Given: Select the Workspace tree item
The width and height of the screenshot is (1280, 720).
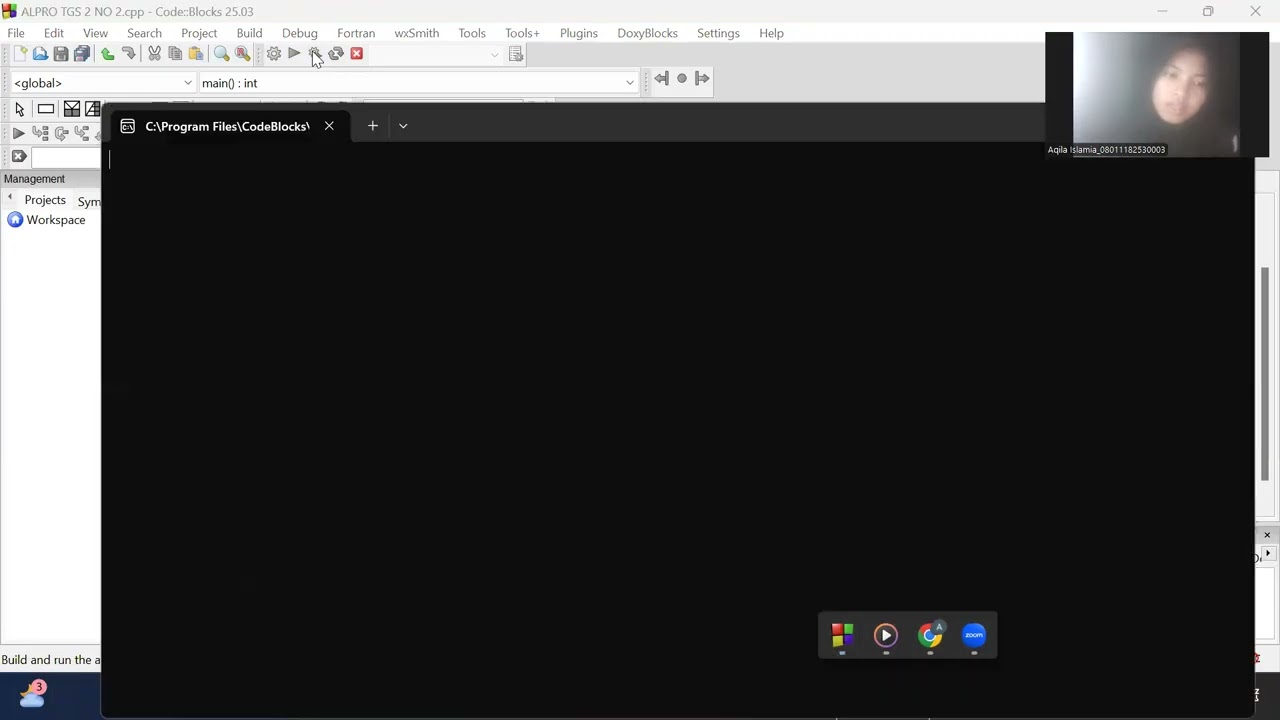Looking at the screenshot, I should coord(56,220).
